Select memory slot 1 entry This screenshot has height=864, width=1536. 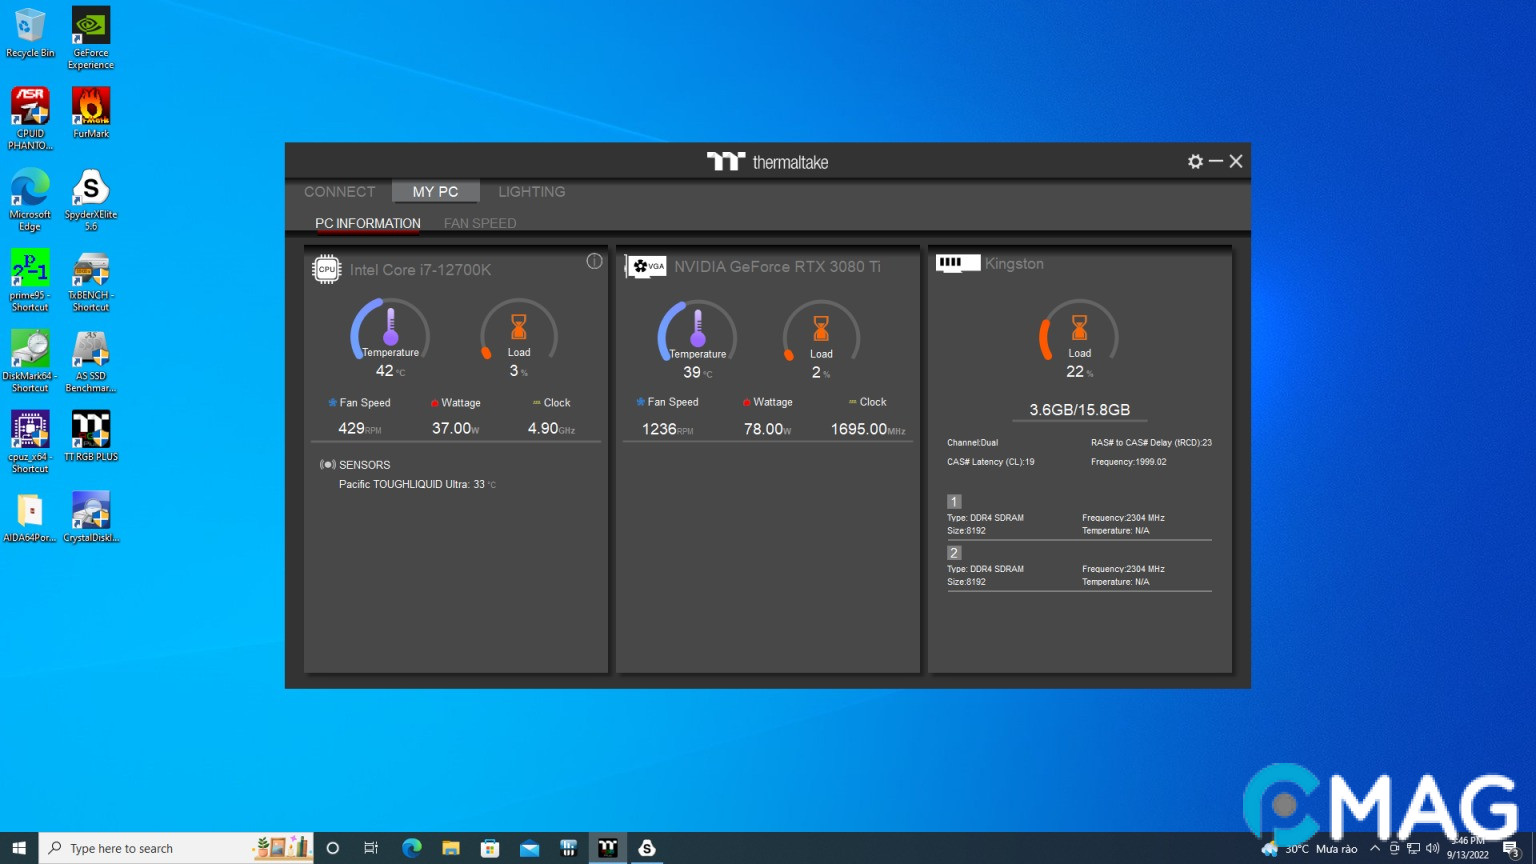[954, 502]
